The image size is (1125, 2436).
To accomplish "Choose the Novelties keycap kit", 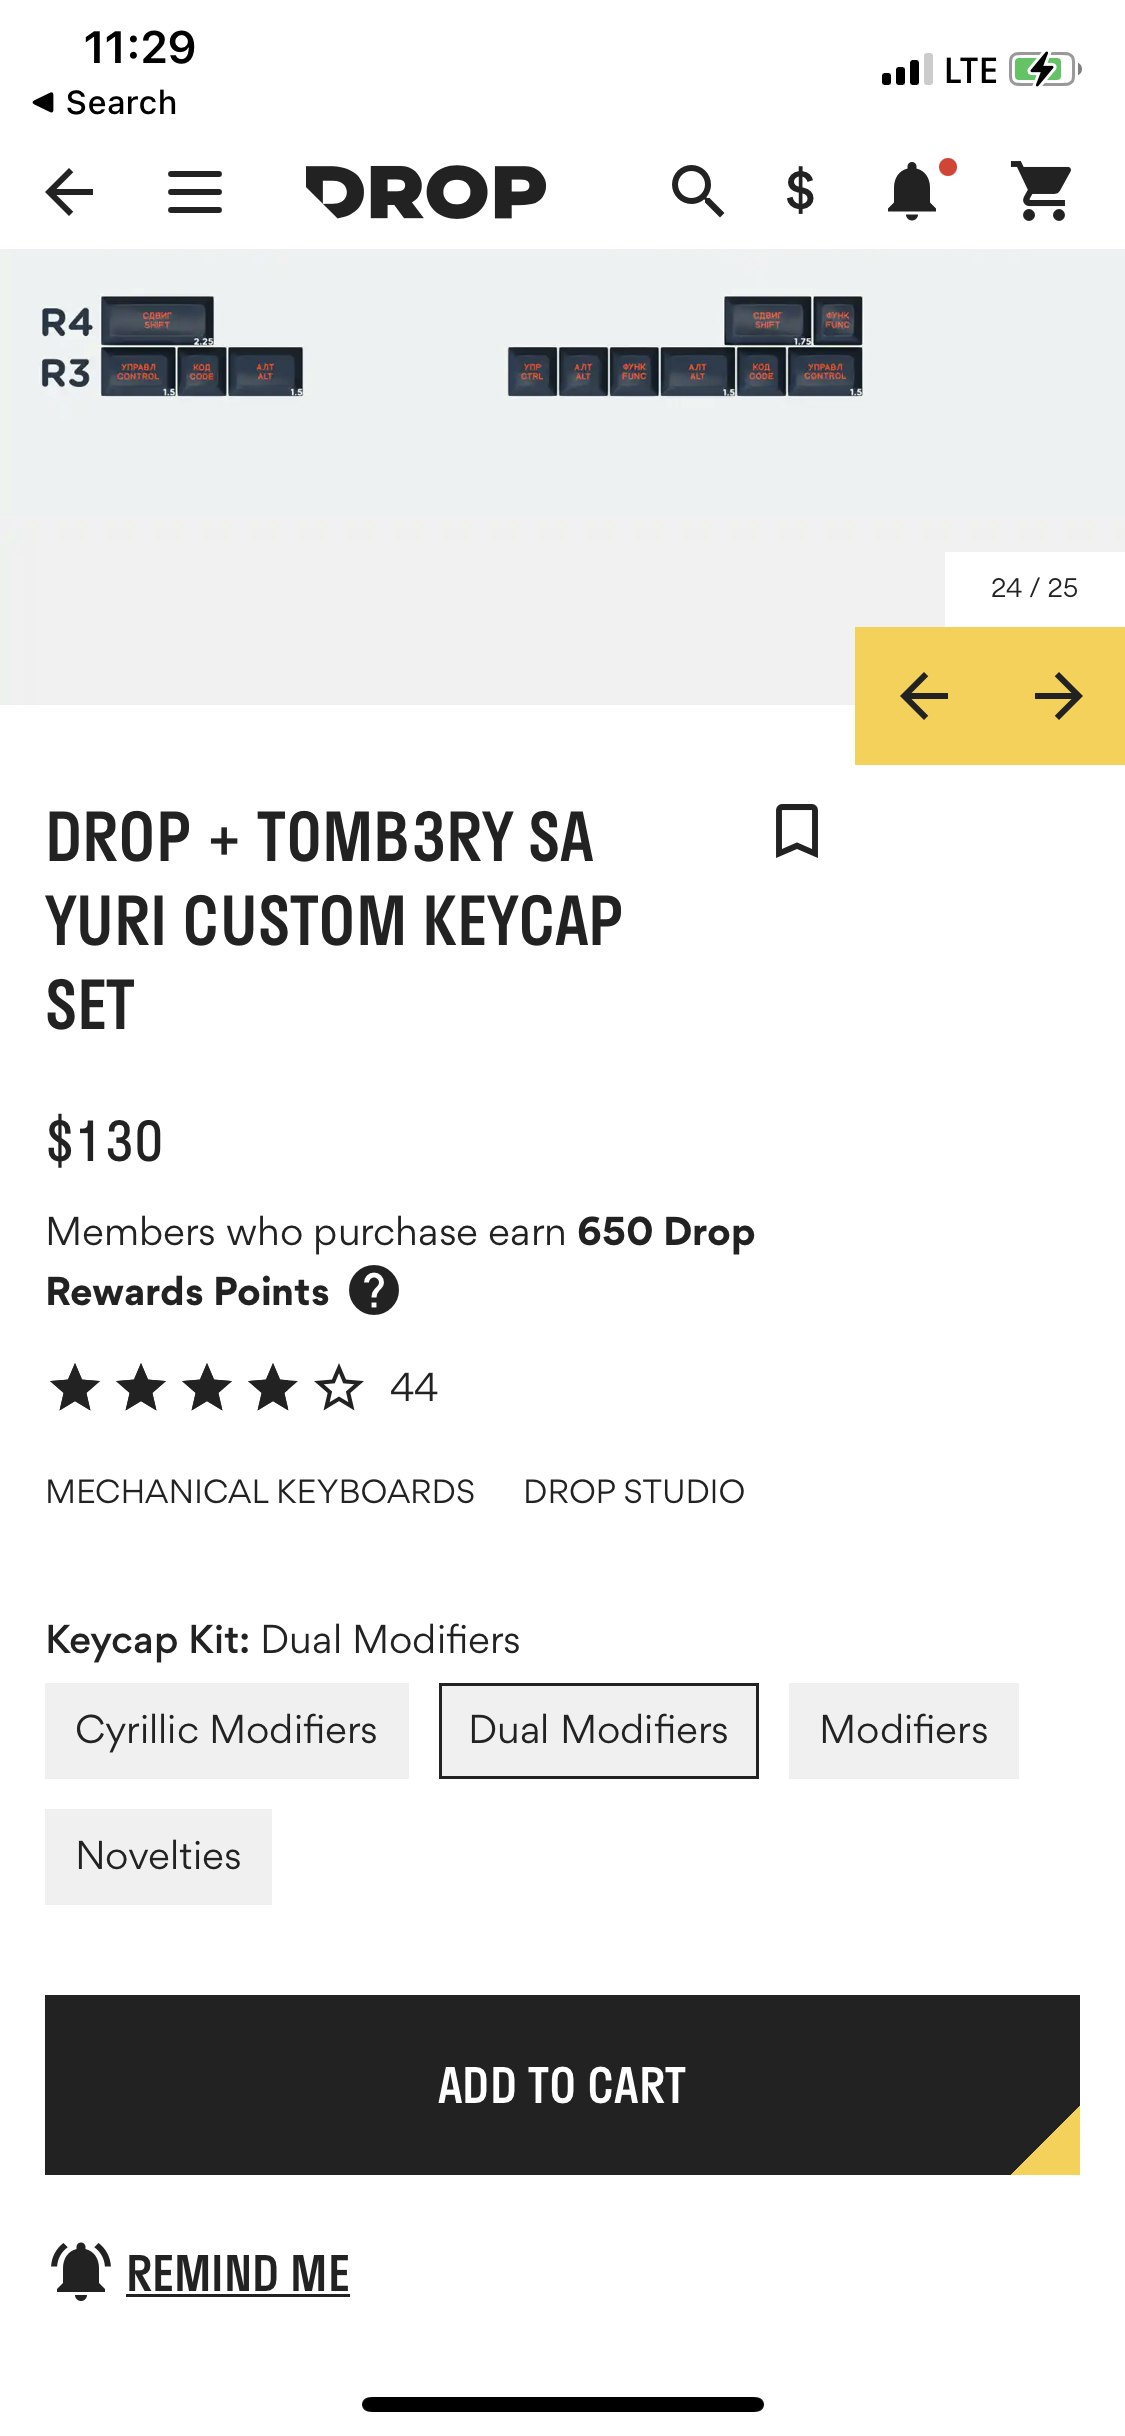I will point(158,1856).
